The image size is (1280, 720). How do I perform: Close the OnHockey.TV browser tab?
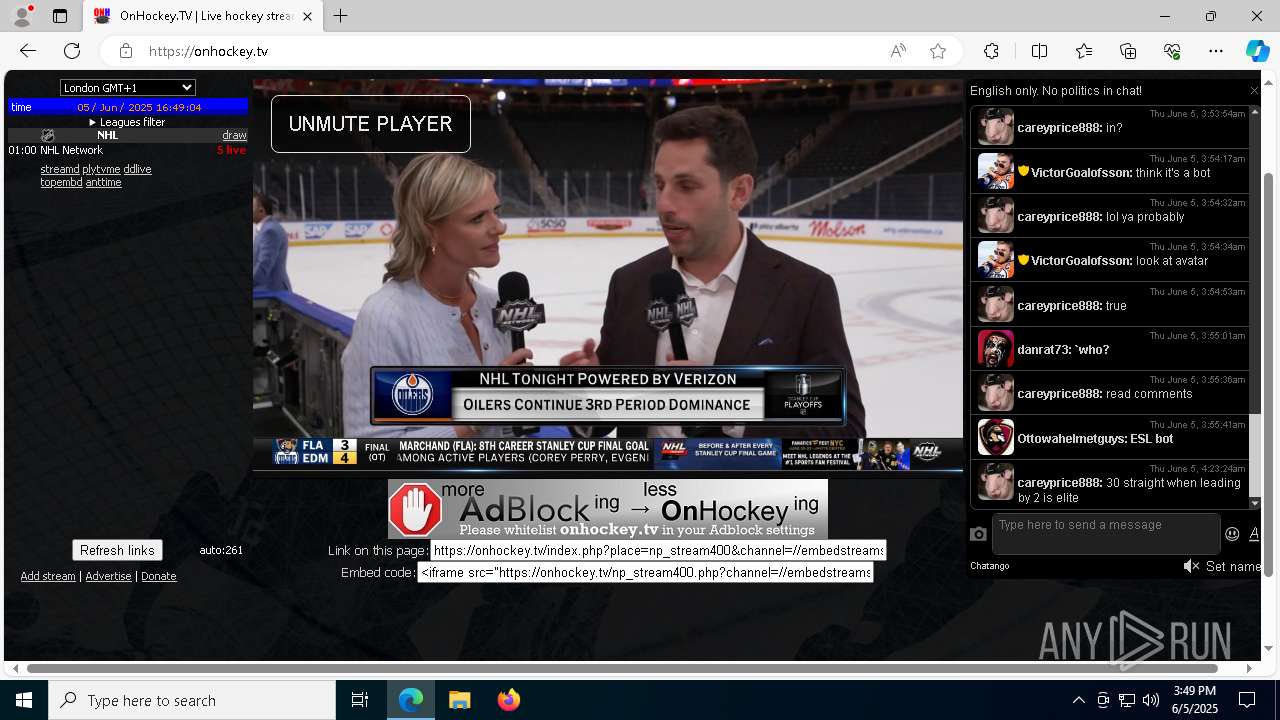point(308,16)
